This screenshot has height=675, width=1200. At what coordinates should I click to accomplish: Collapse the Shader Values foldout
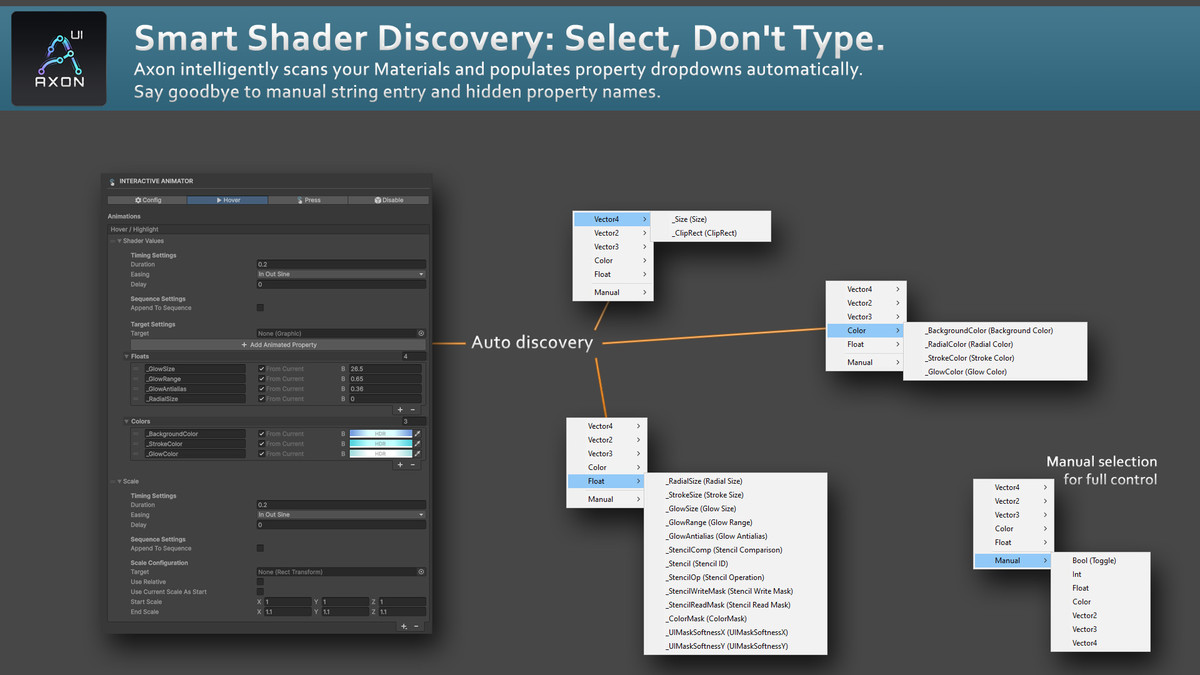(x=120, y=241)
